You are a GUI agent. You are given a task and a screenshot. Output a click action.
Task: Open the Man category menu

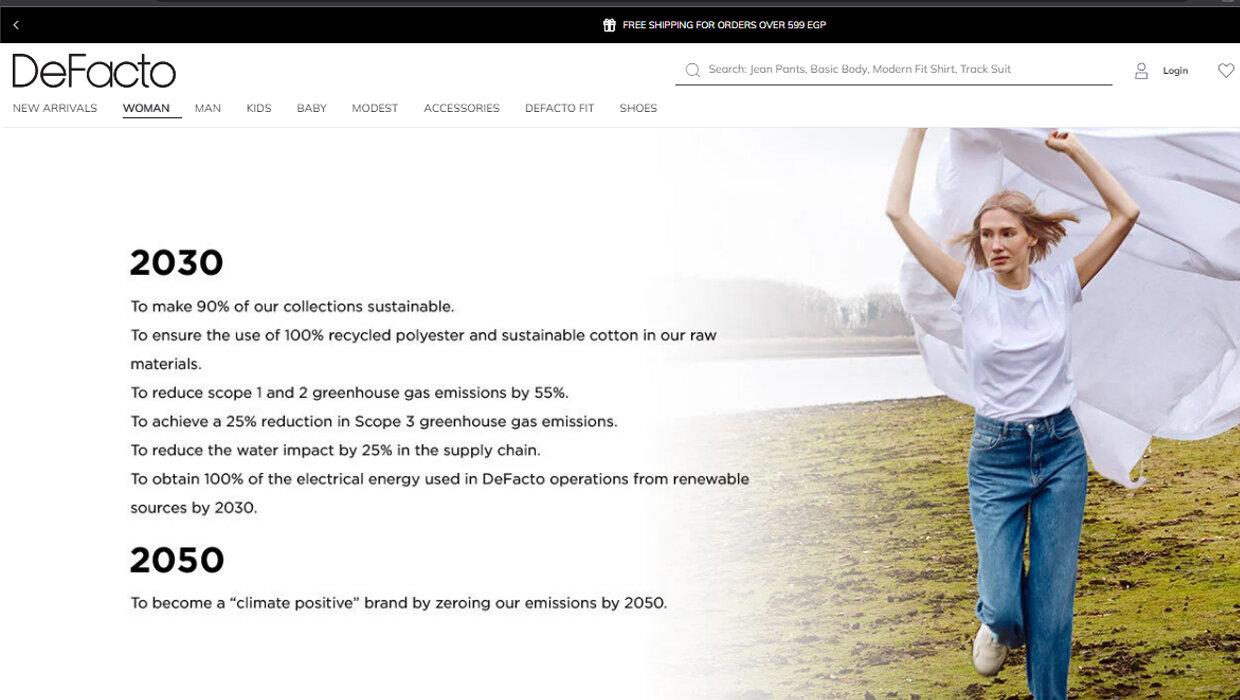coord(208,108)
